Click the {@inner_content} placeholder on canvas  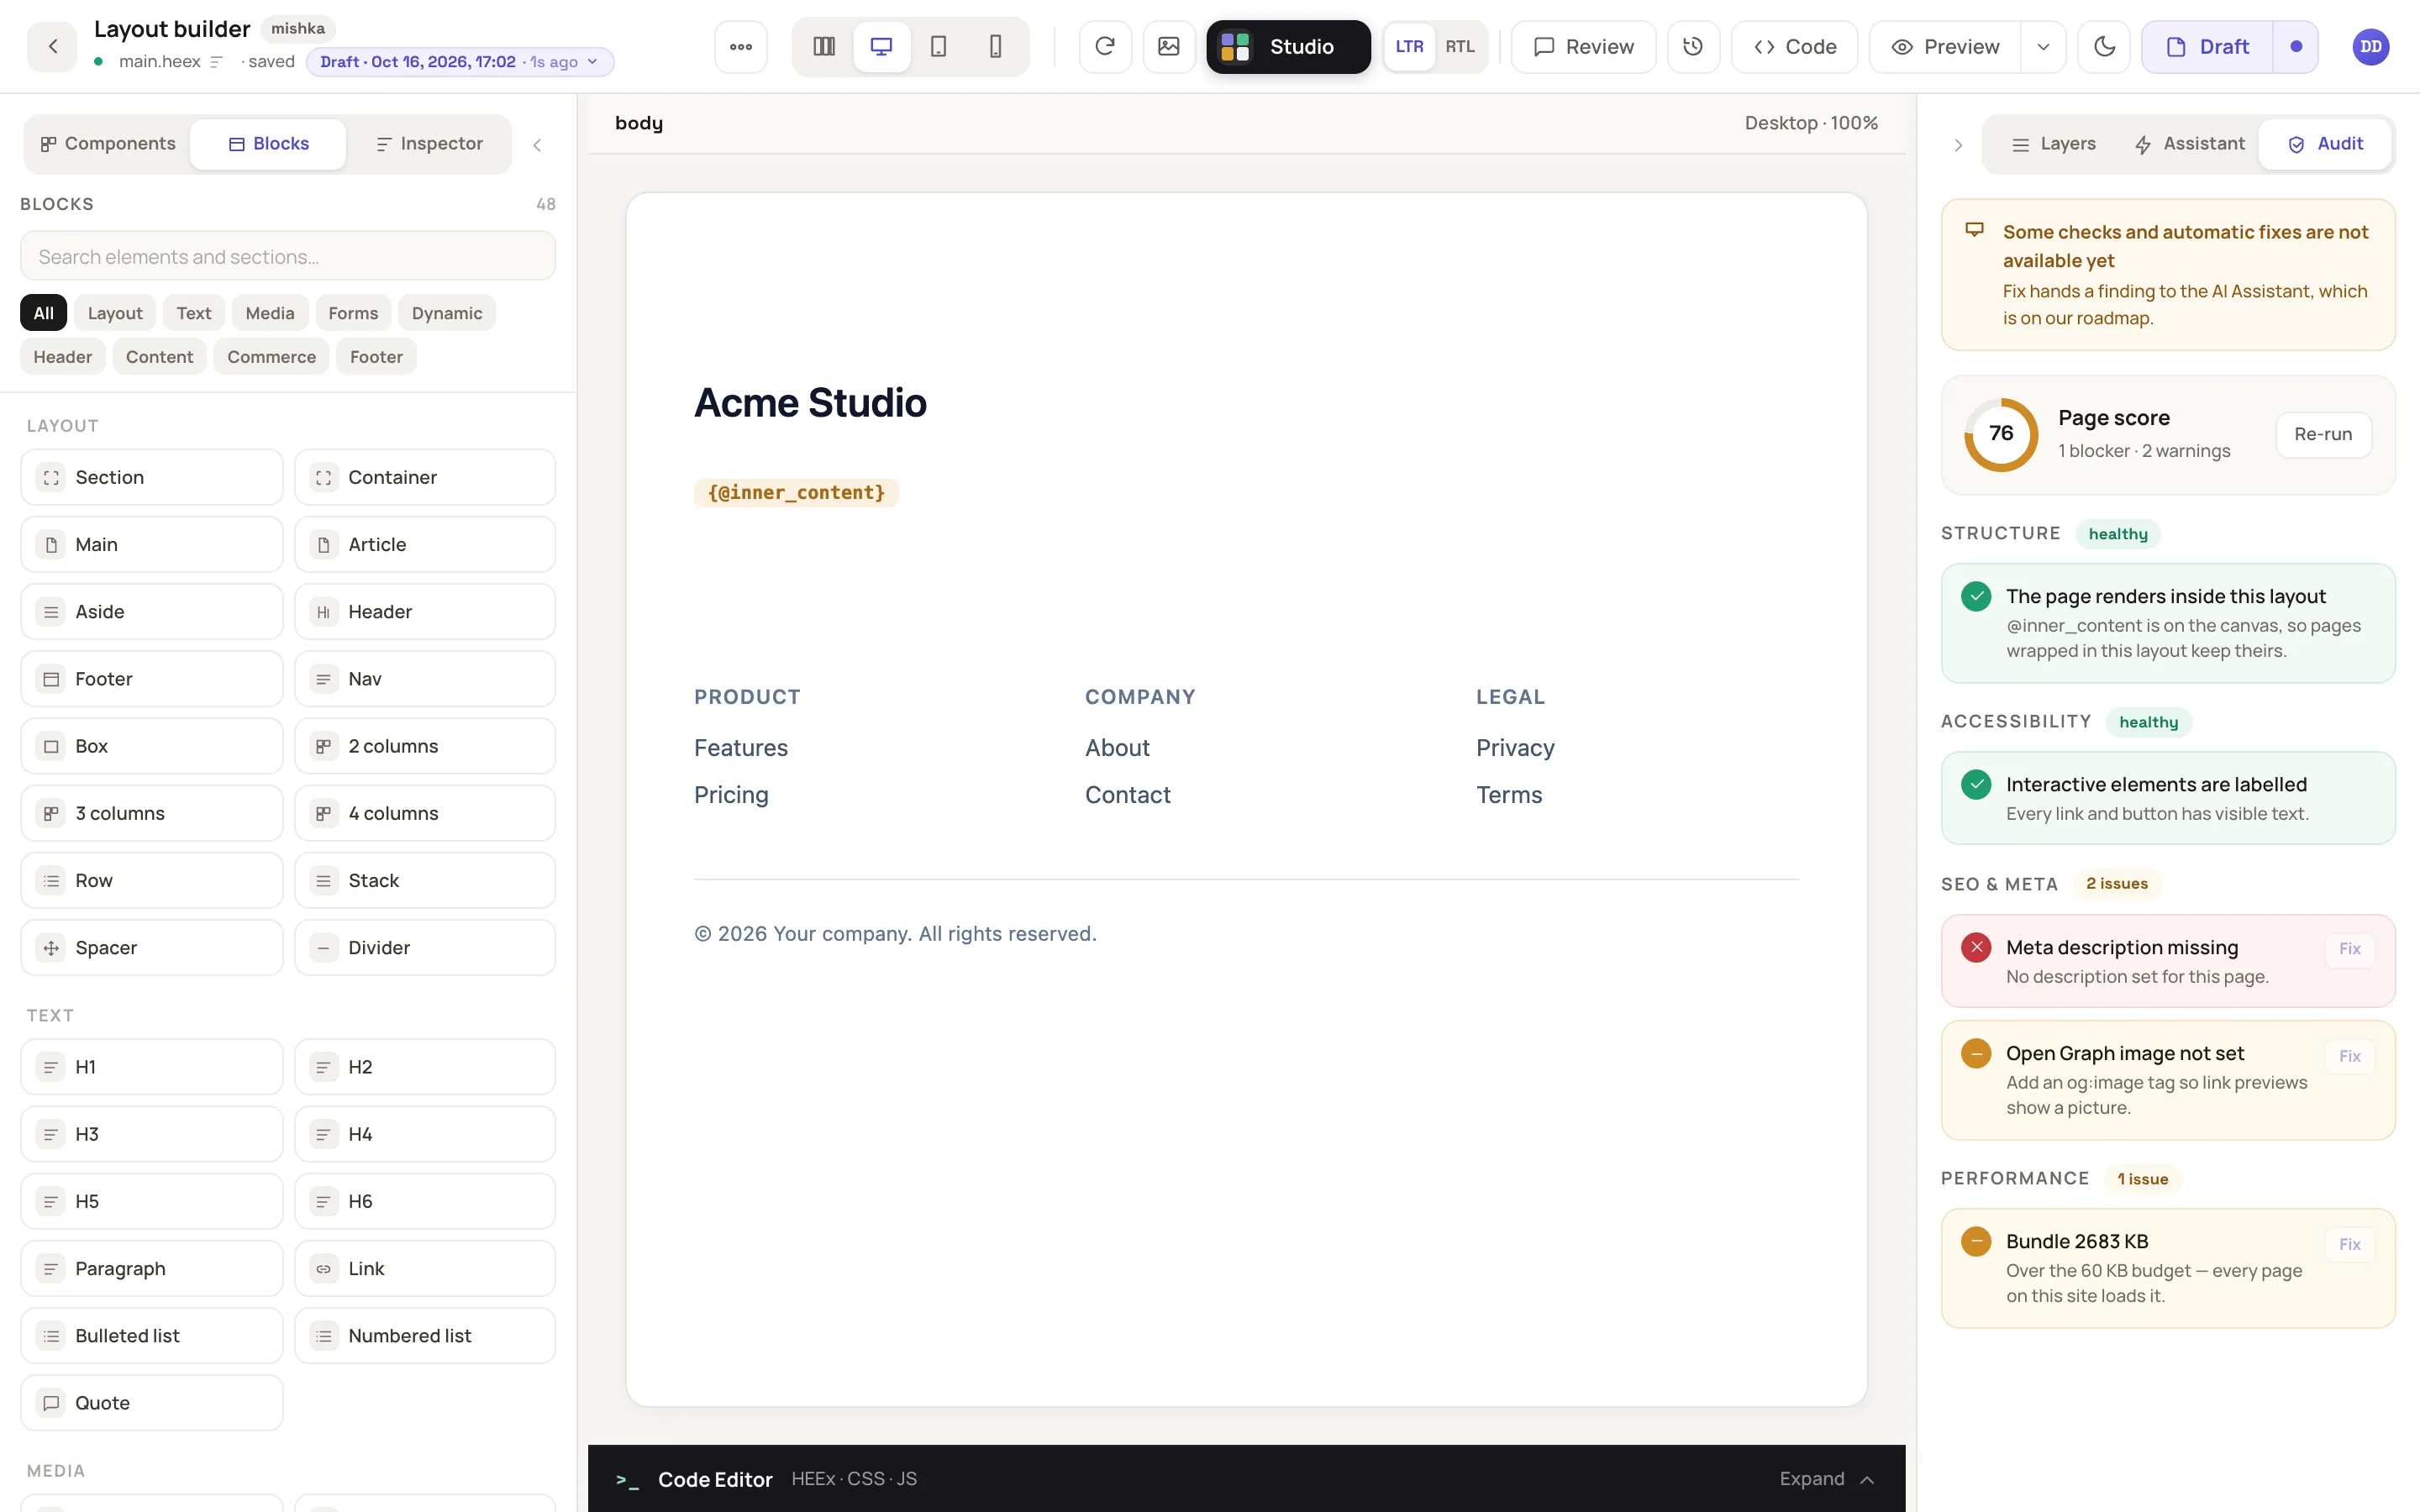(796, 492)
